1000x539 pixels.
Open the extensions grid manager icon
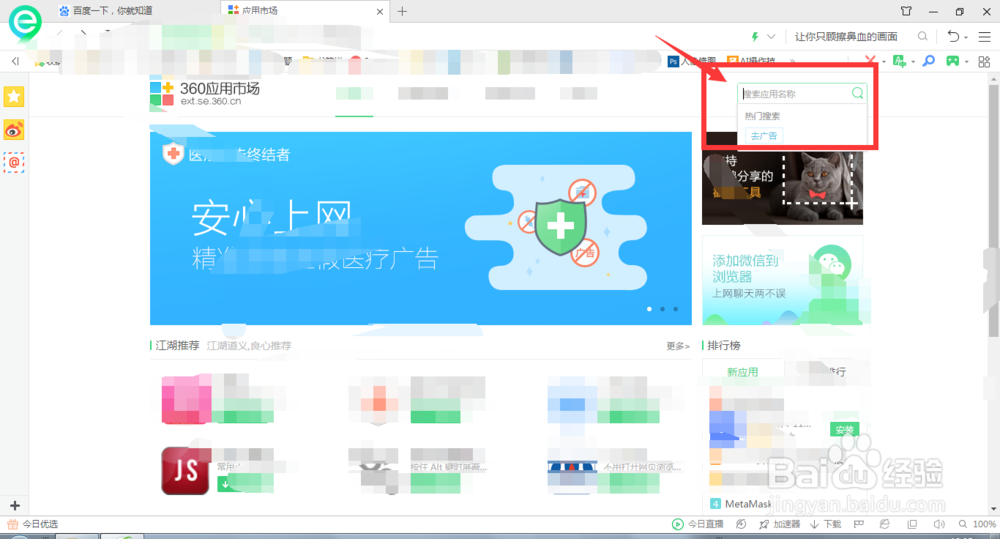[x=984, y=61]
